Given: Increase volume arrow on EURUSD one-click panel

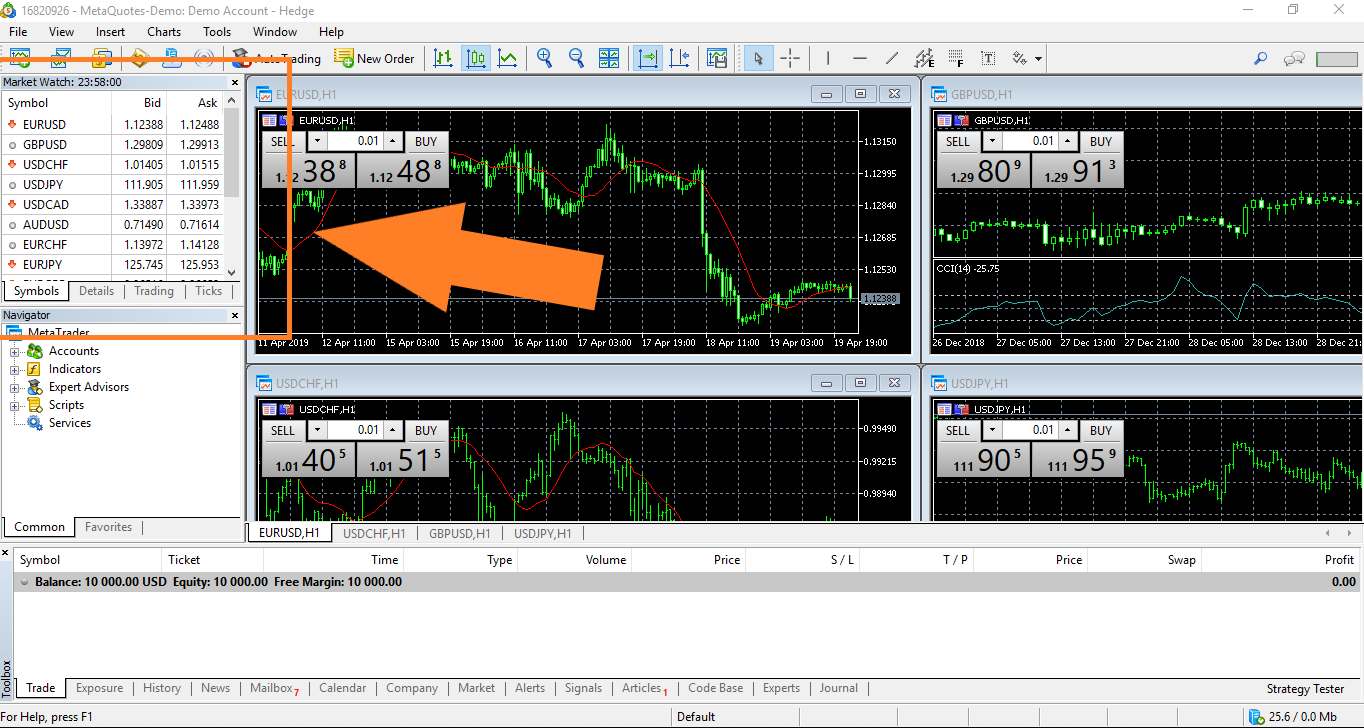Looking at the screenshot, I should [394, 142].
